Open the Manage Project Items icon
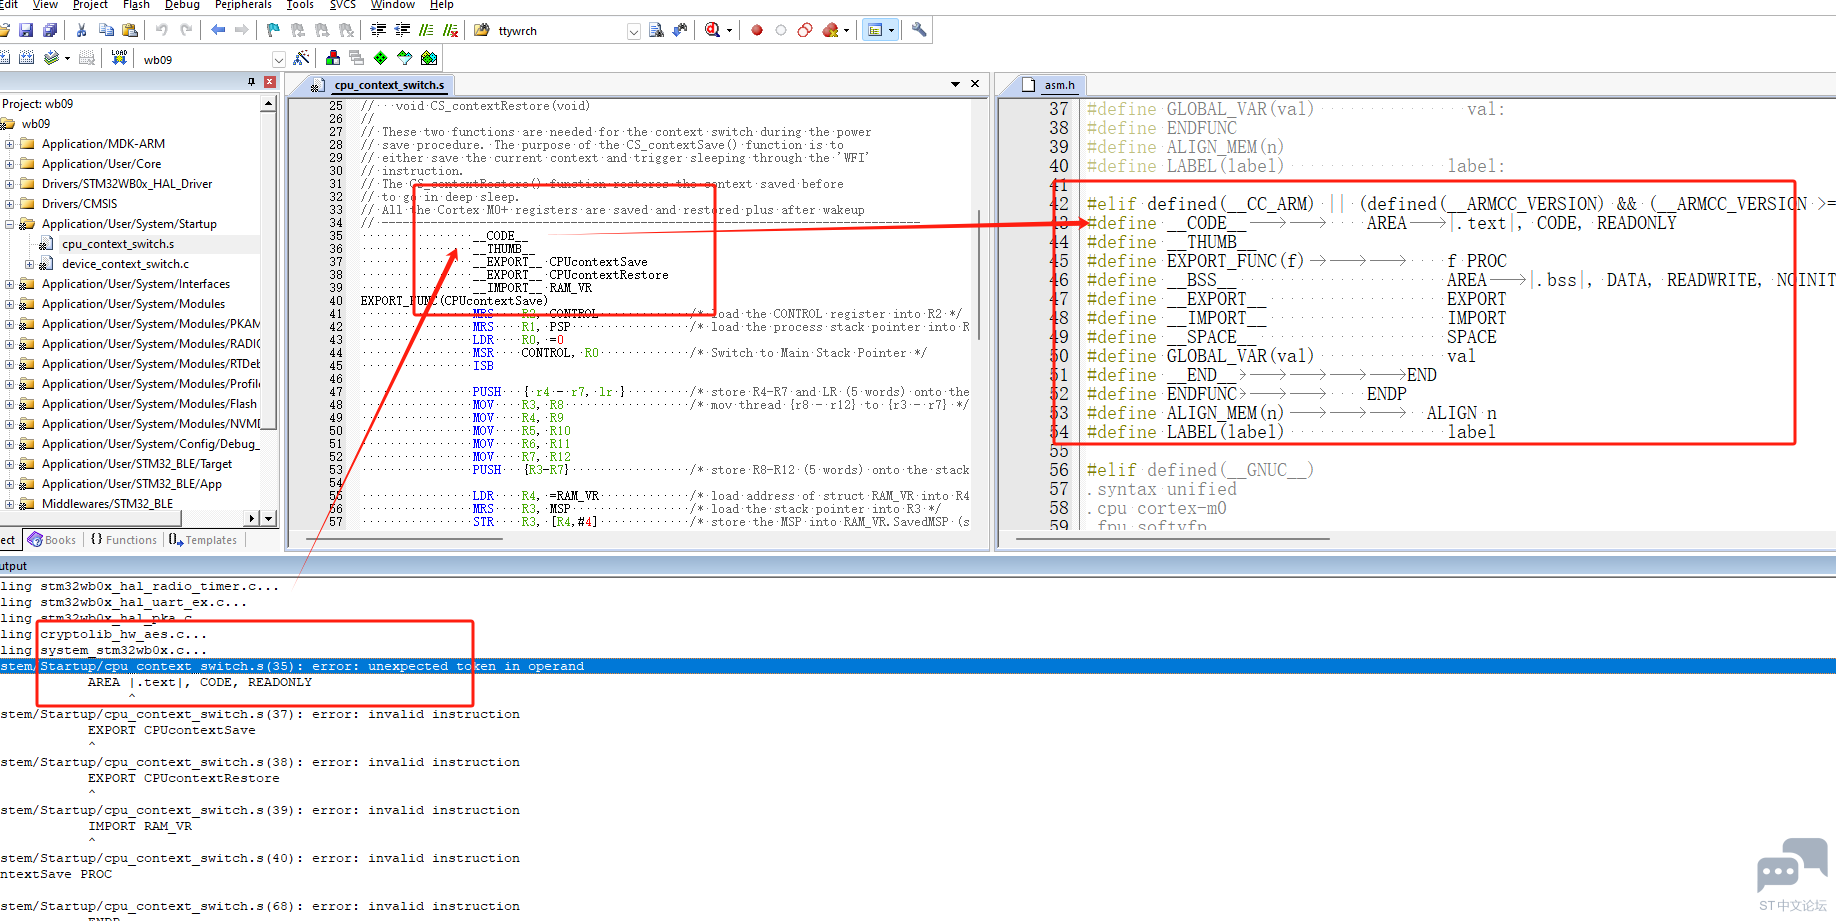1836x921 pixels. (x=333, y=58)
